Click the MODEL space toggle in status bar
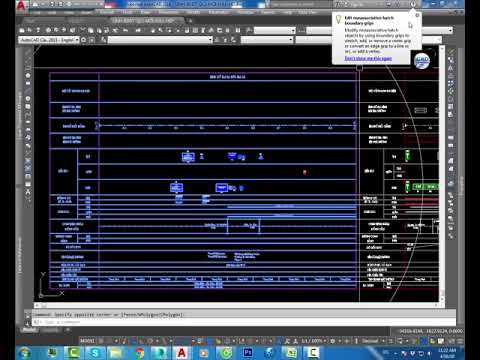The width and height of the screenshot is (480, 360). click(87, 341)
